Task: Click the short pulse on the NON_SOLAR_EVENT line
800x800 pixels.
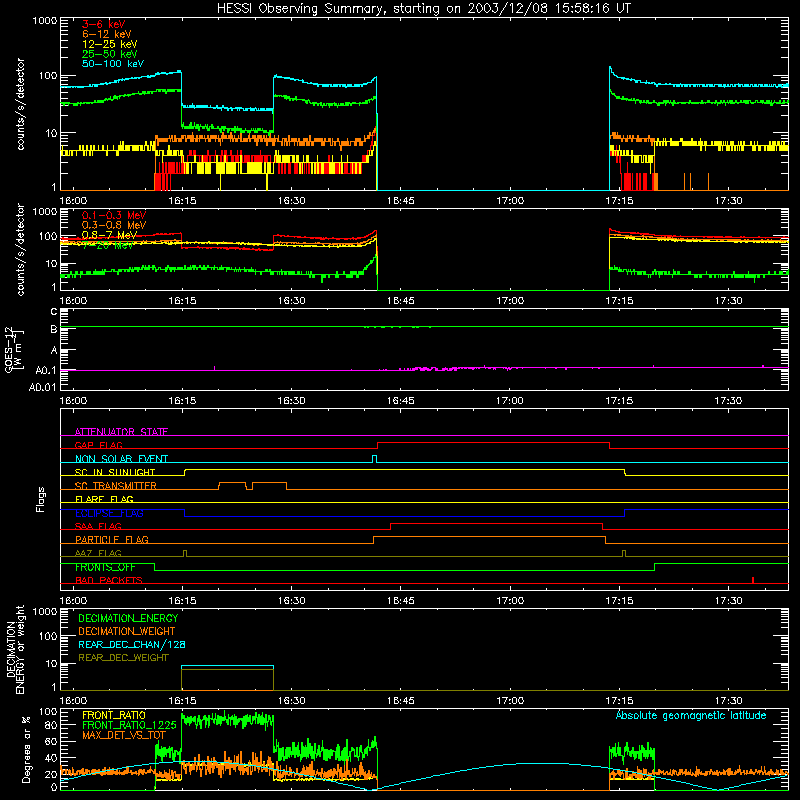Action: tap(374, 459)
